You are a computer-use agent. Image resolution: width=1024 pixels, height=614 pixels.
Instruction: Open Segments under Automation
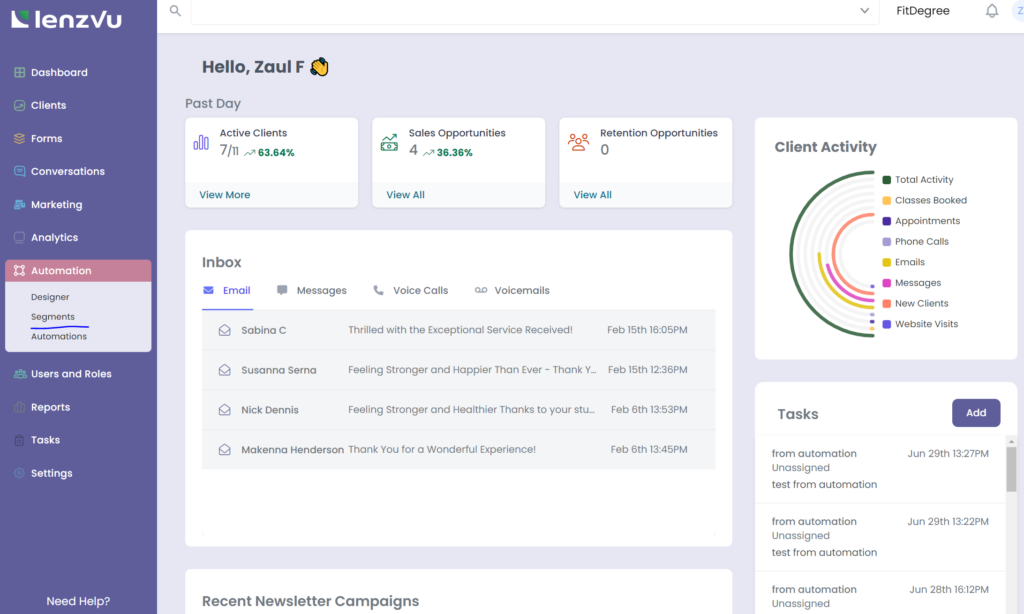(53, 317)
